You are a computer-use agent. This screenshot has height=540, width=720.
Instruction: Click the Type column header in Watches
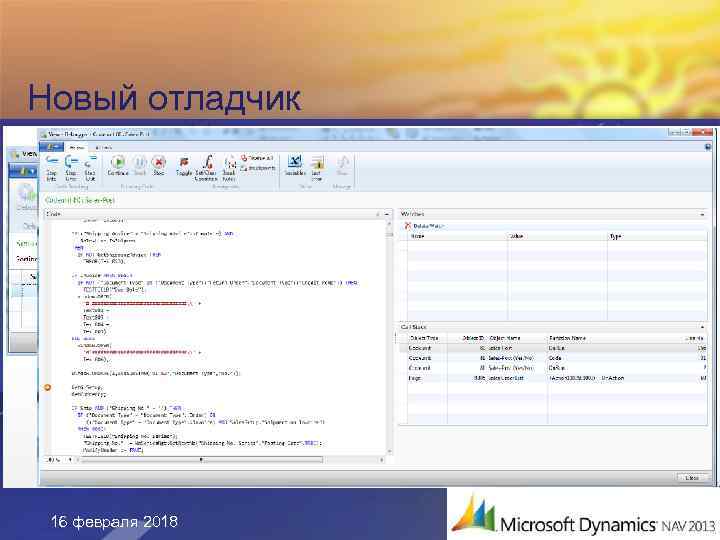pos(657,236)
